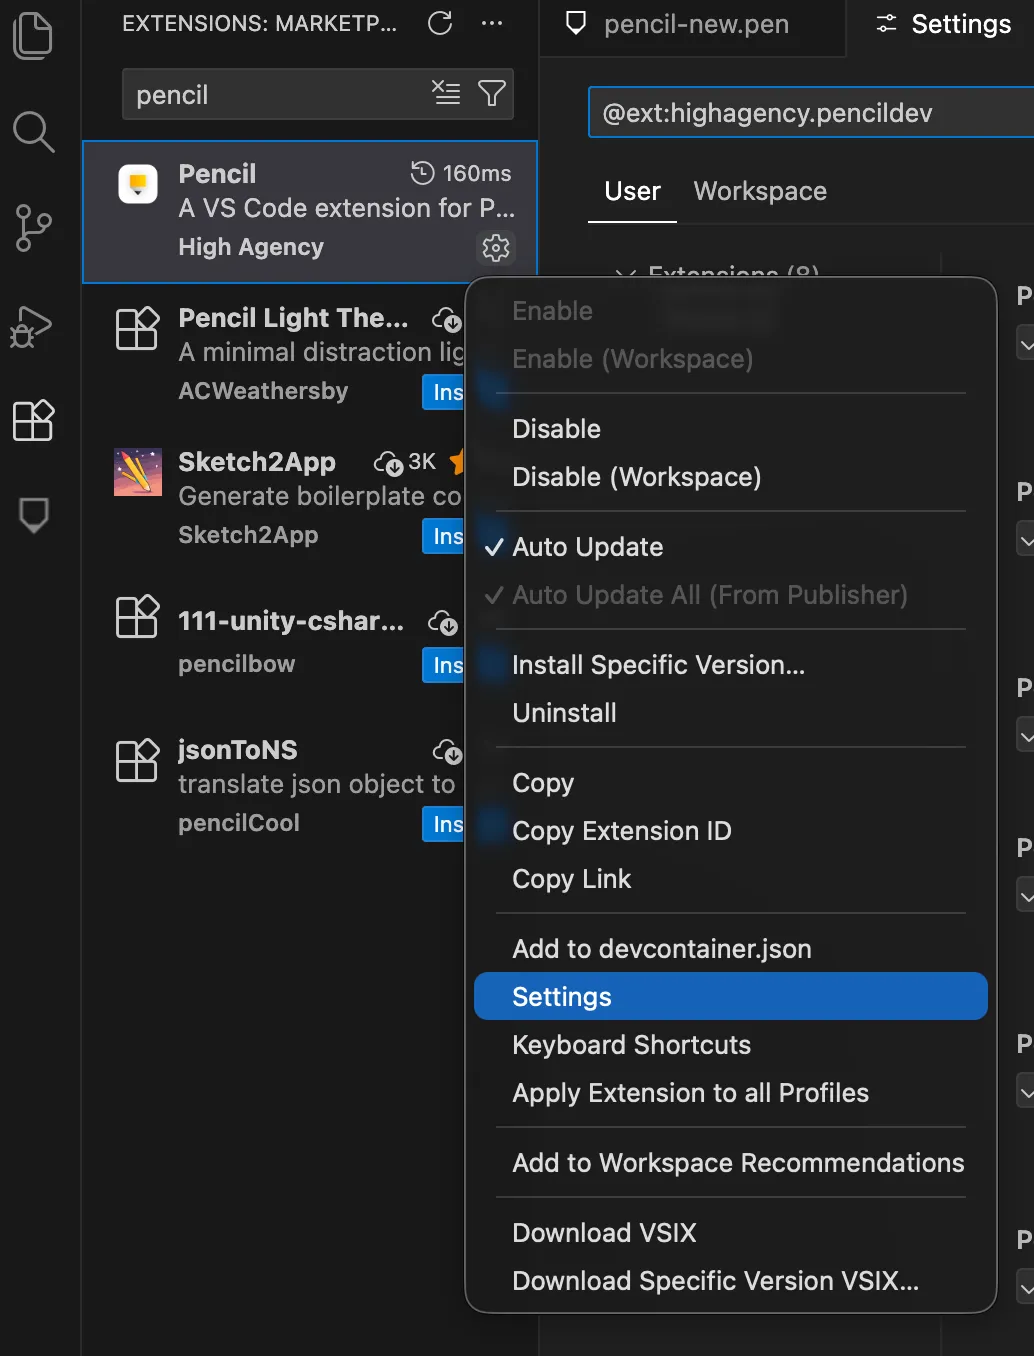Open Run and Debug view
The image size is (1034, 1356).
click(x=33, y=326)
